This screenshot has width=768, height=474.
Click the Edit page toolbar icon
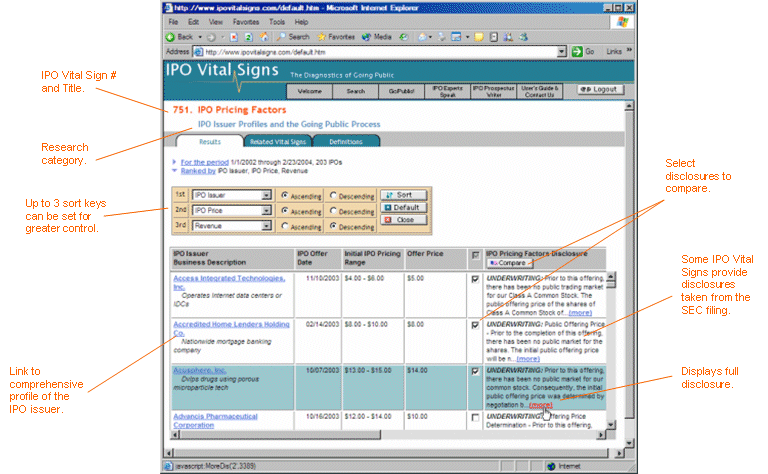point(456,37)
